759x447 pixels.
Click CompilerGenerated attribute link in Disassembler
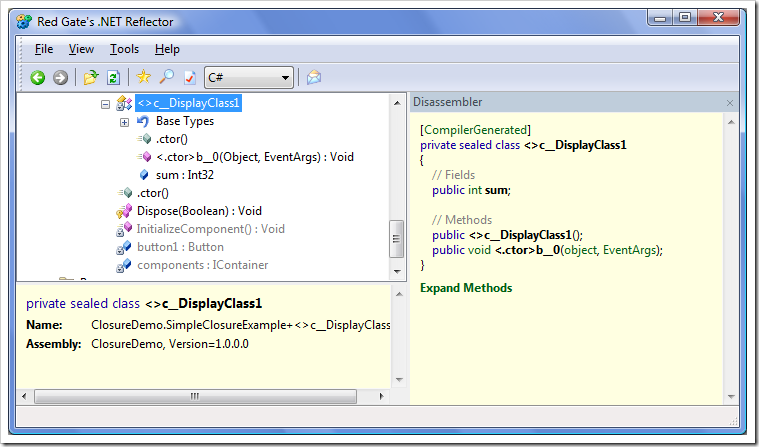(475, 130)
